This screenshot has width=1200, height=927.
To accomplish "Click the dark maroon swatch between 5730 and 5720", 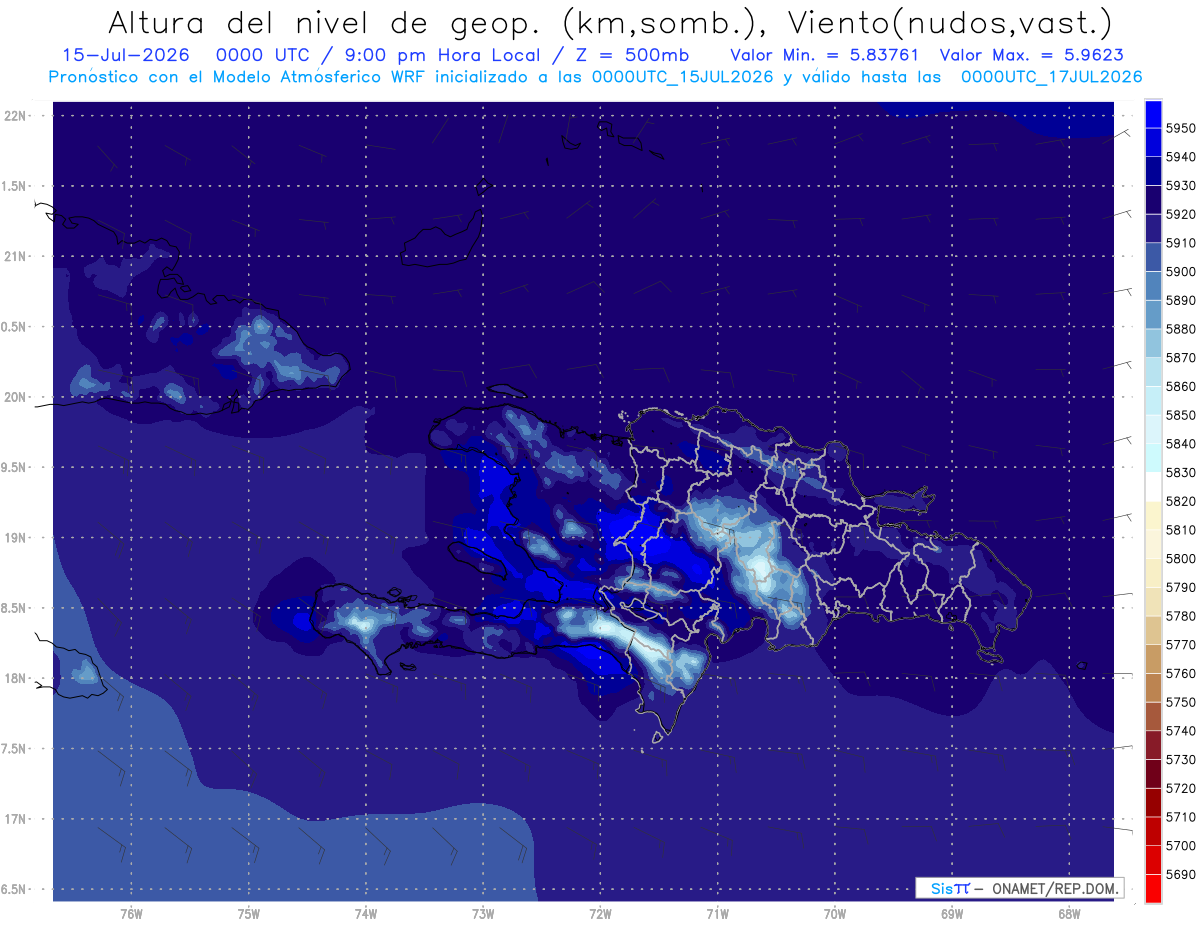I will tap(1153, 774).
